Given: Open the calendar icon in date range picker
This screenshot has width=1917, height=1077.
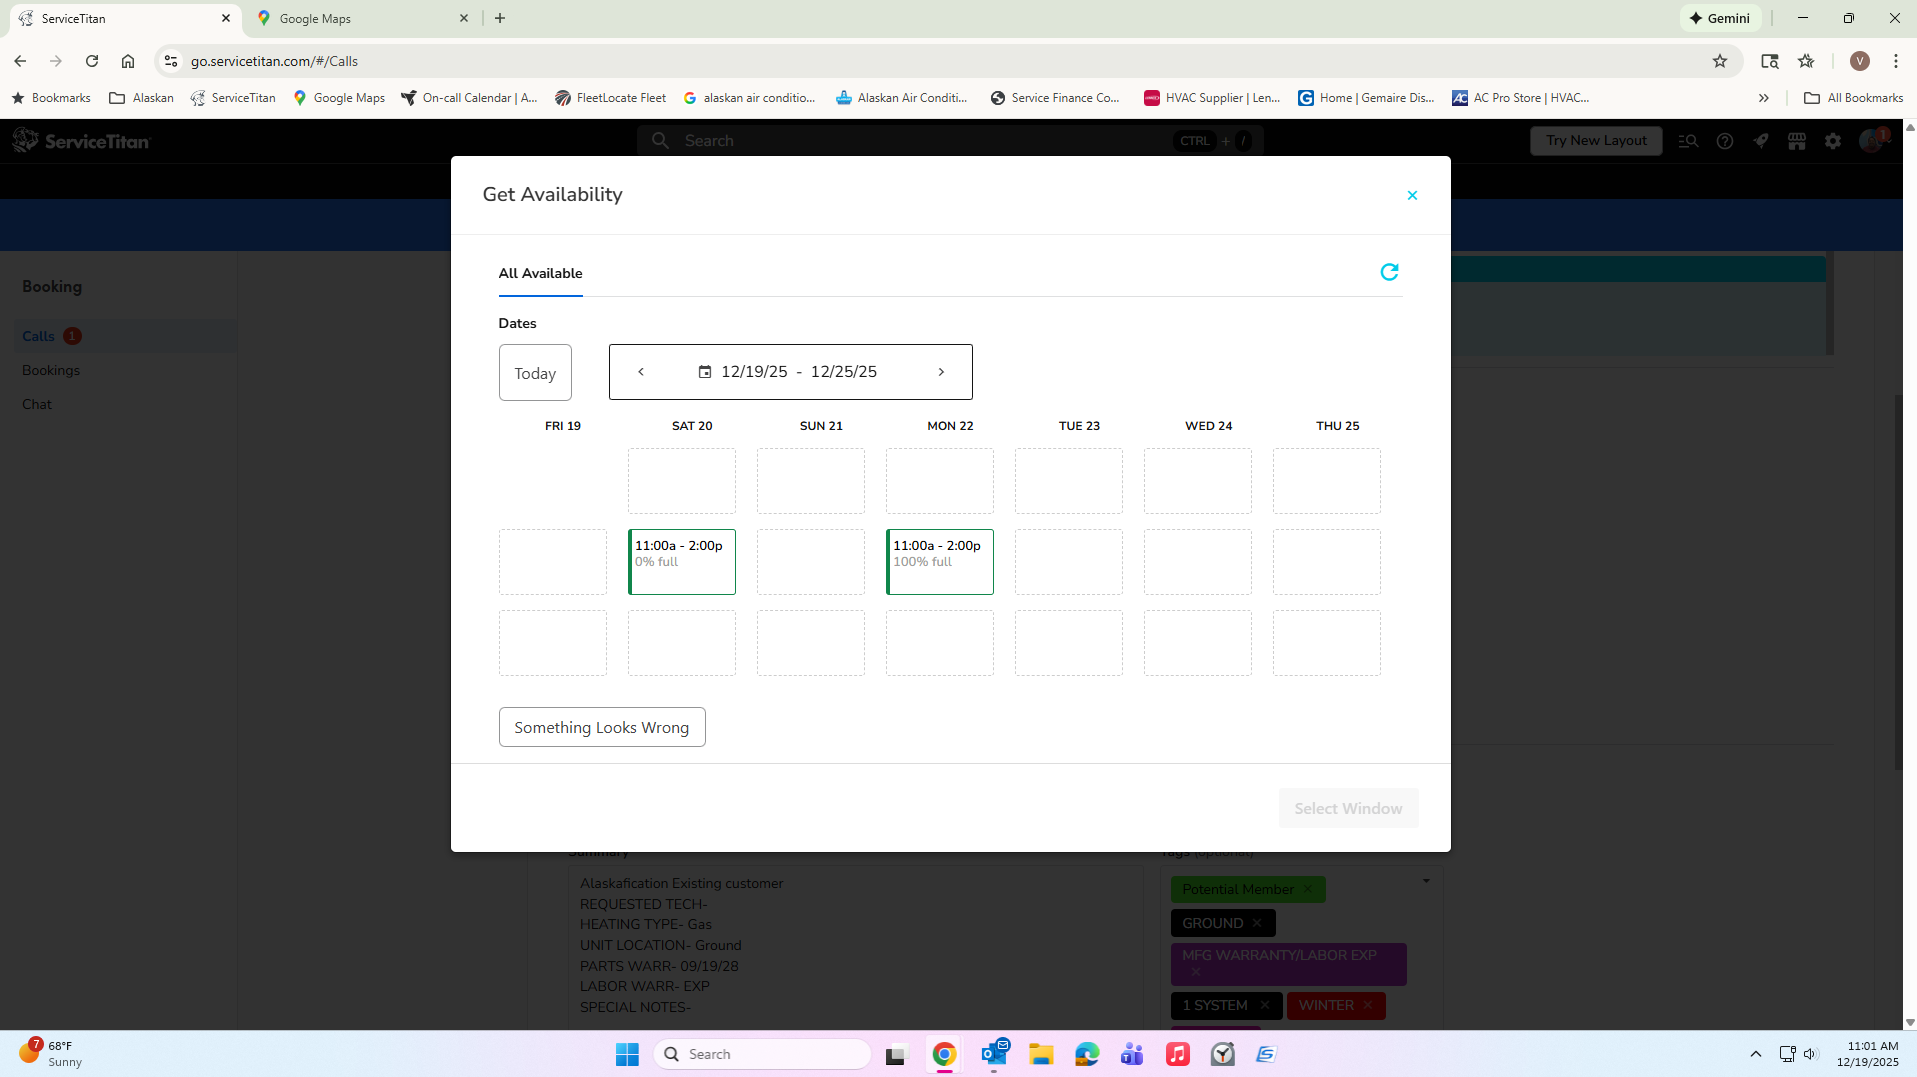Looking at the screenshot, I should [705, 372].
